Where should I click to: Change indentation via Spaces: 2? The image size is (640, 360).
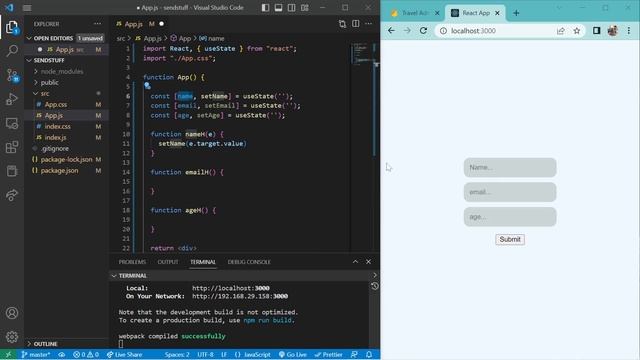pyautogui.click(x=177, y=355)
